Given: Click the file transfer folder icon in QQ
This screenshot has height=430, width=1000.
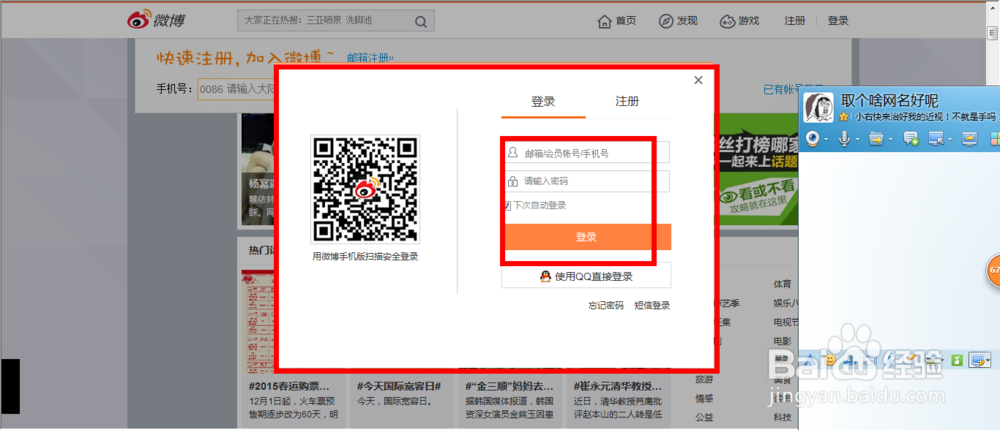Looking at the screenshot, I should point(876,138).
